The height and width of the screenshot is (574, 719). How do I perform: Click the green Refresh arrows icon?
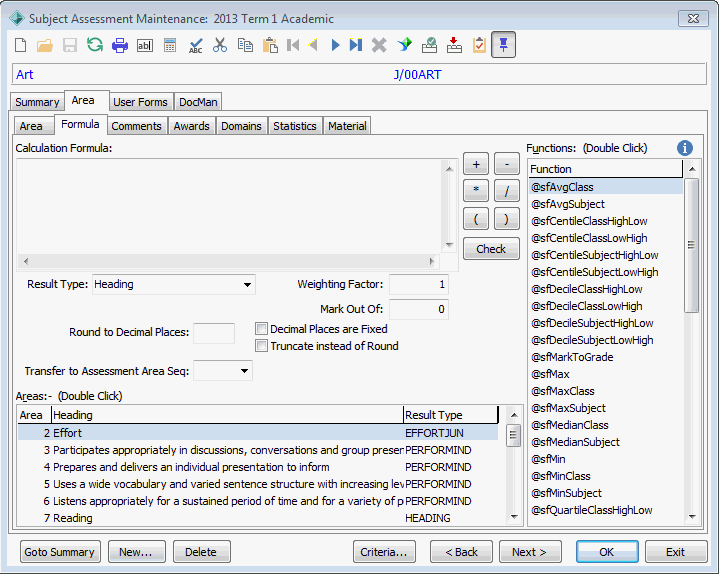click(x=95, y=45)
